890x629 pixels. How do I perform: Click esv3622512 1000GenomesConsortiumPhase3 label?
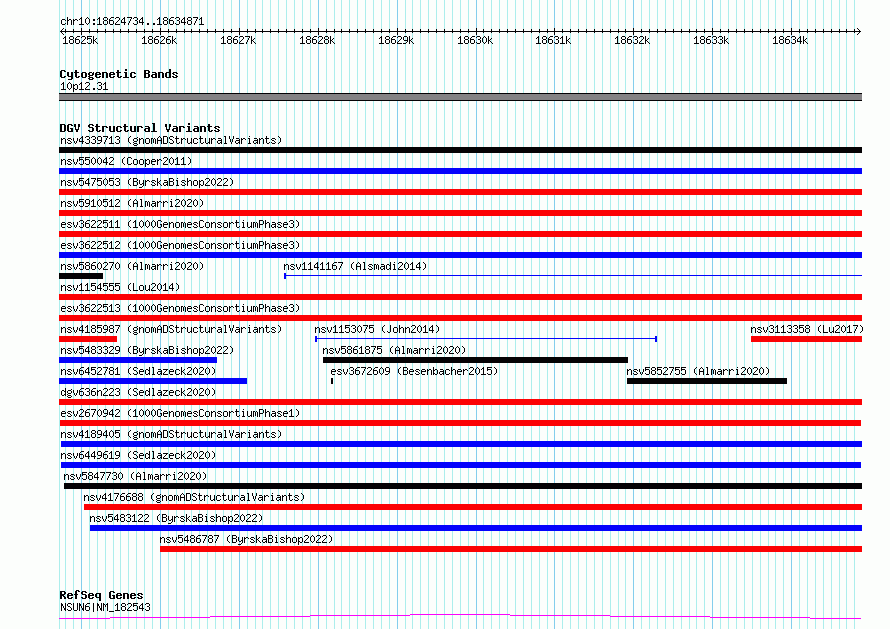point(180,245)
